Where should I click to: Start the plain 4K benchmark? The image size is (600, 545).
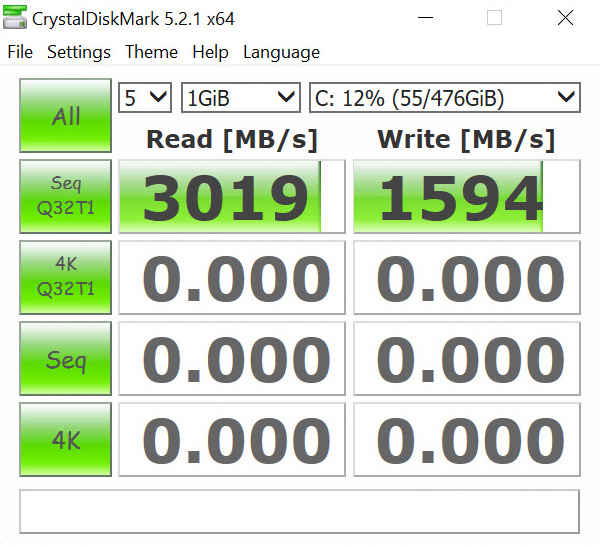click(65, 439)
